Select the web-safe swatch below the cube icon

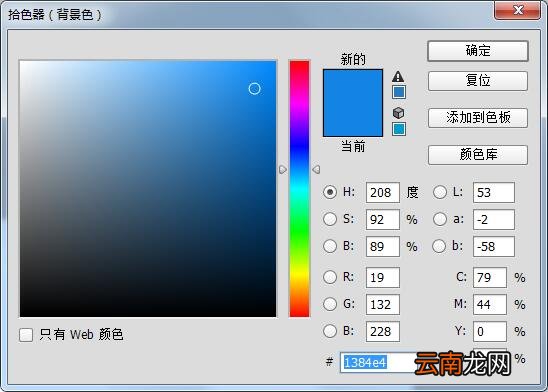pos(399,129)
